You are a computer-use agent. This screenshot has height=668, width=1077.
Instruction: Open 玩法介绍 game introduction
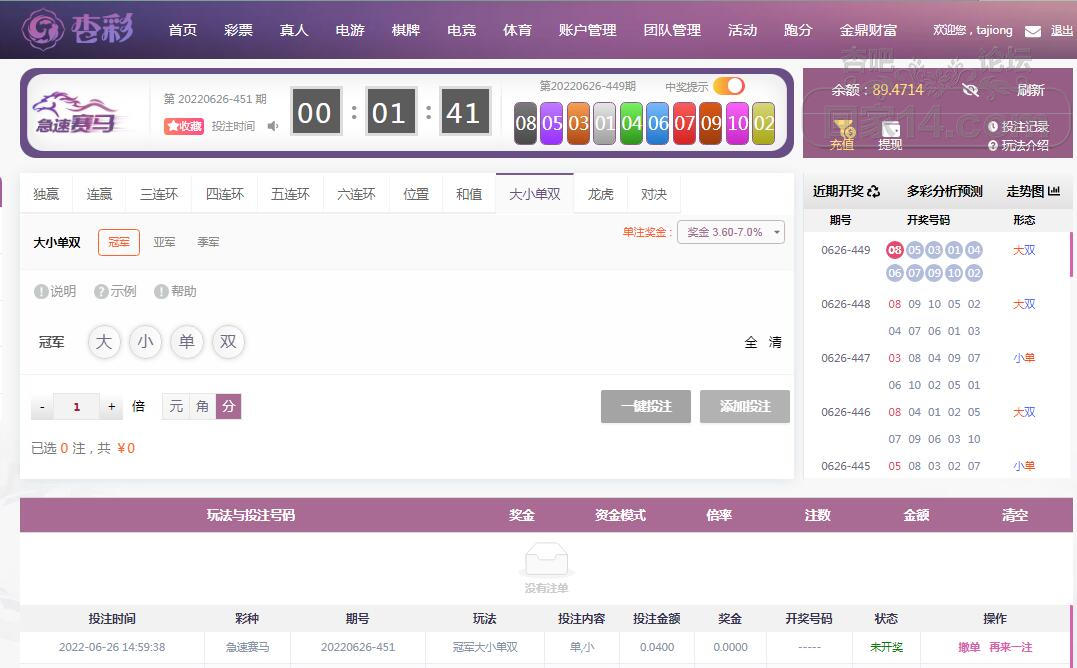1018,146
